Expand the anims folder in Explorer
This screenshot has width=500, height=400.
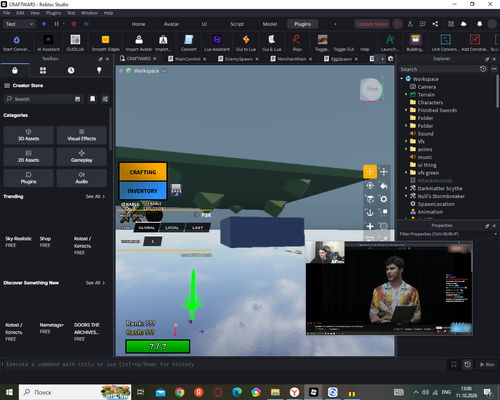(x=406, y=149)
